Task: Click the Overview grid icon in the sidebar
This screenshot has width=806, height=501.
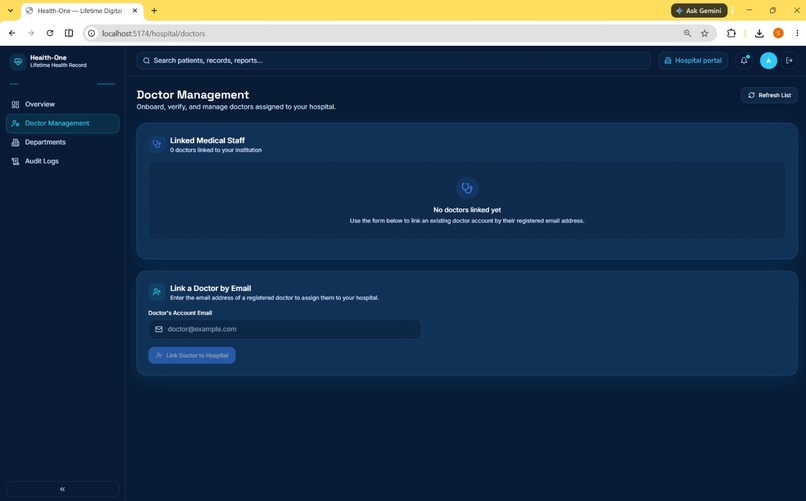Action: (x=15, y=104)
